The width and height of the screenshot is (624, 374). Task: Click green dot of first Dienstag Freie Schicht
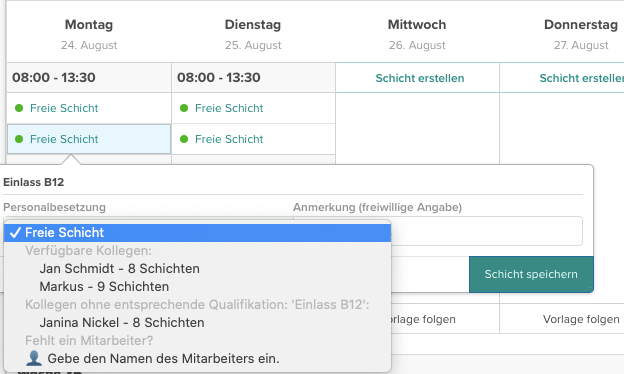[x=184, y=108]
